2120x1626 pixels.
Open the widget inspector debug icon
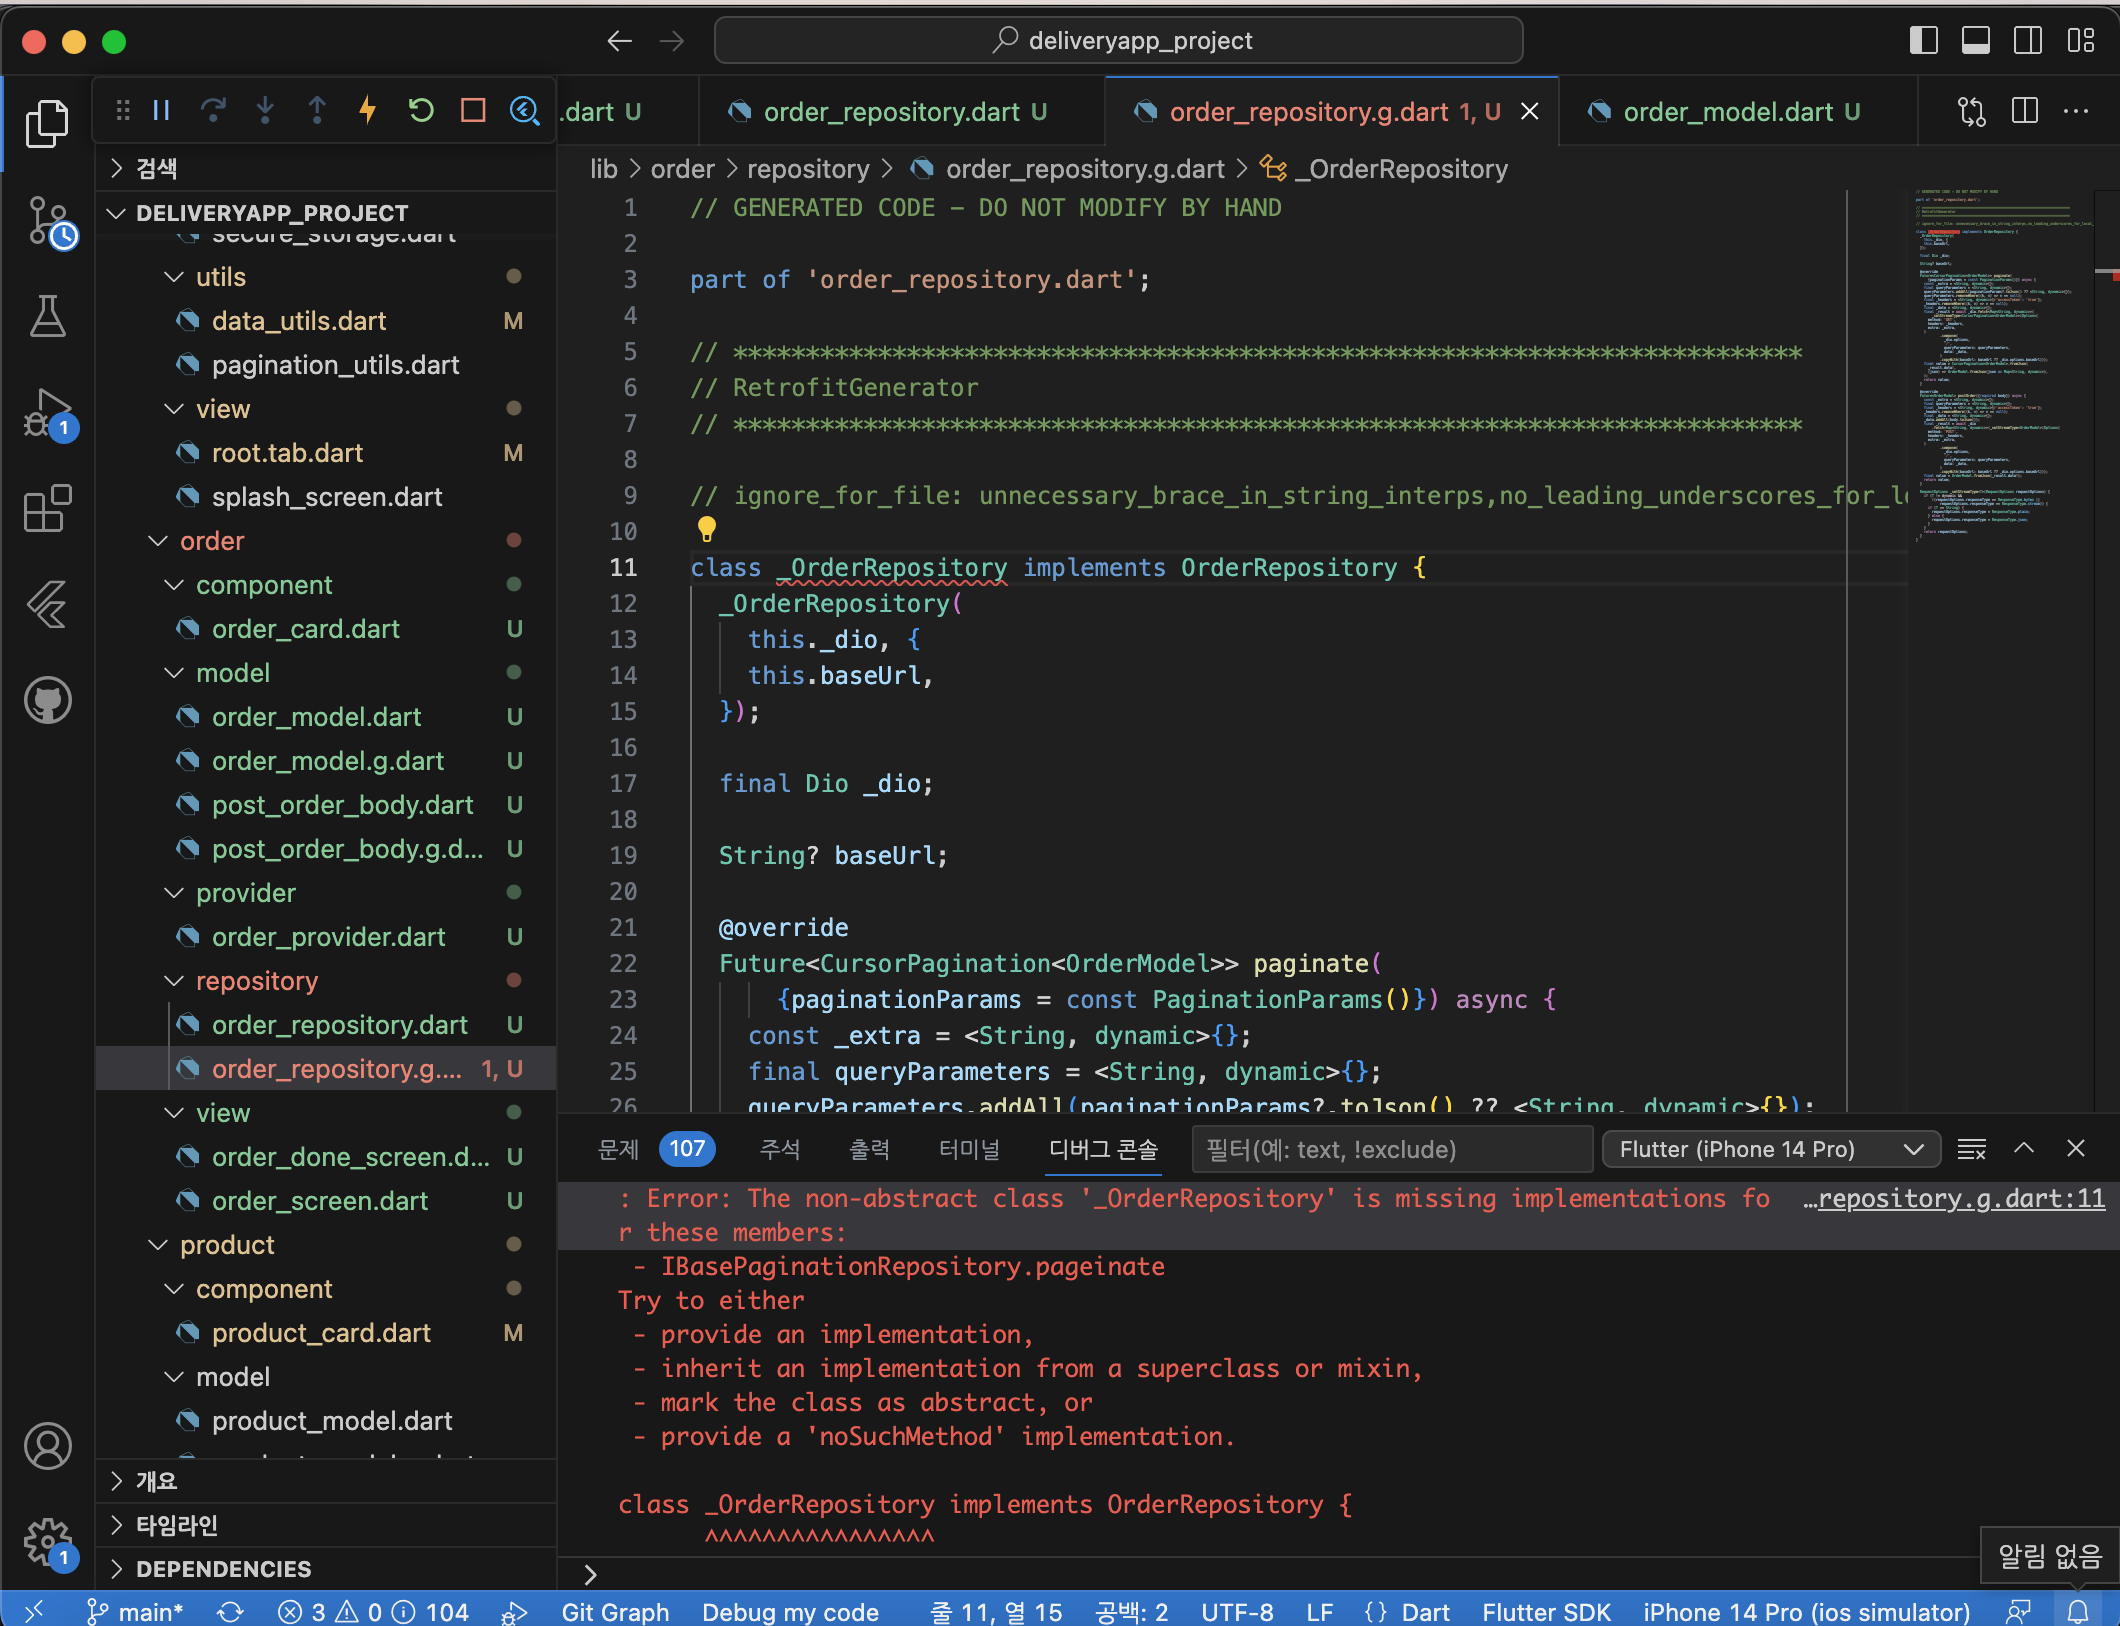(524, 110)
